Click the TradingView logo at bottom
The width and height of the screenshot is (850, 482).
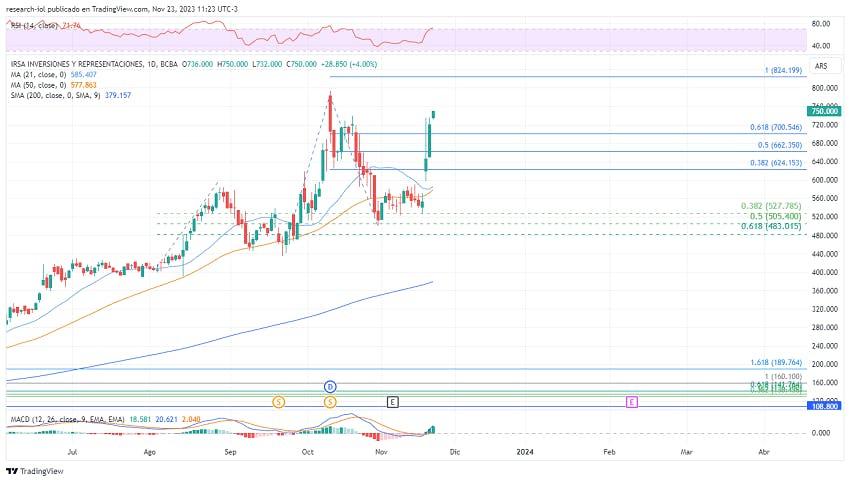click(x=35, y=471)
